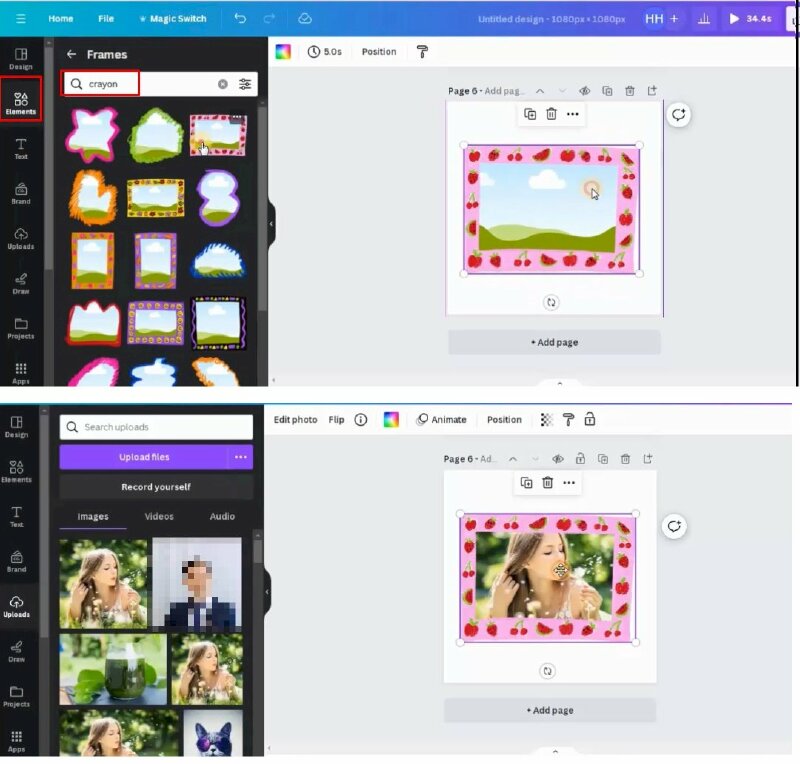Open the color swatch beside the Animate button
The height and width of the screenshot is (764, 800).
point(391,420)
